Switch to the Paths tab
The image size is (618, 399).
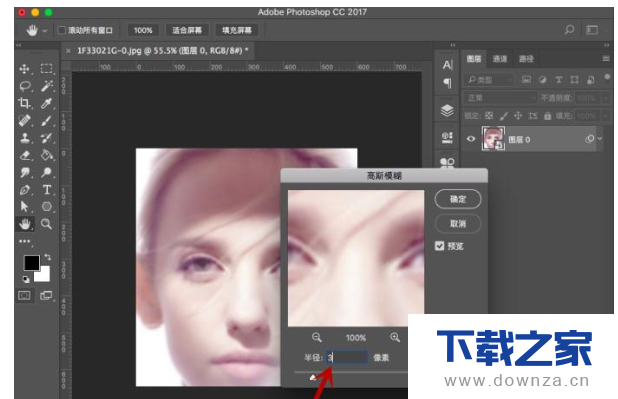[x=526, y=59]
